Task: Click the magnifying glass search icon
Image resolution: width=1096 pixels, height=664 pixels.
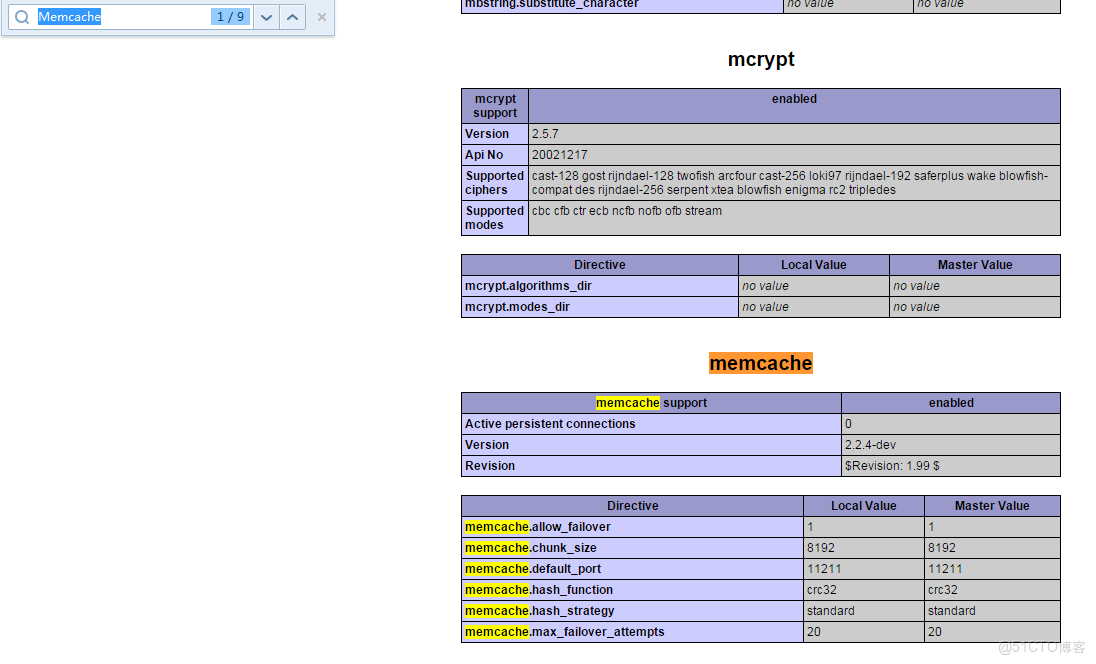Action: [21, 17]
